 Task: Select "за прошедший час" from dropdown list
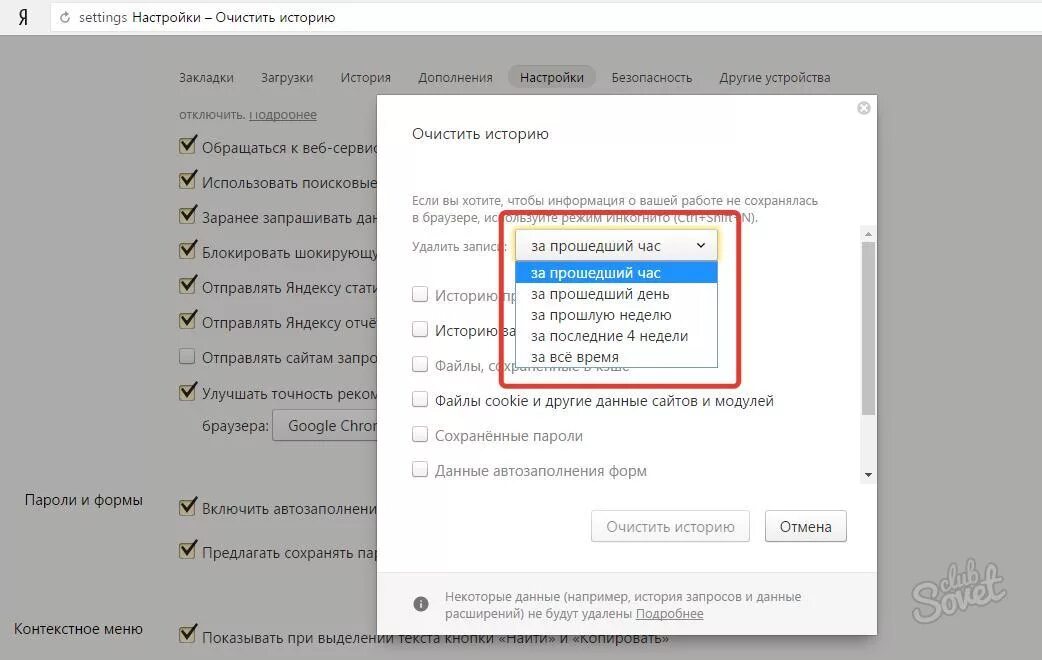click(x=616, y=273)
